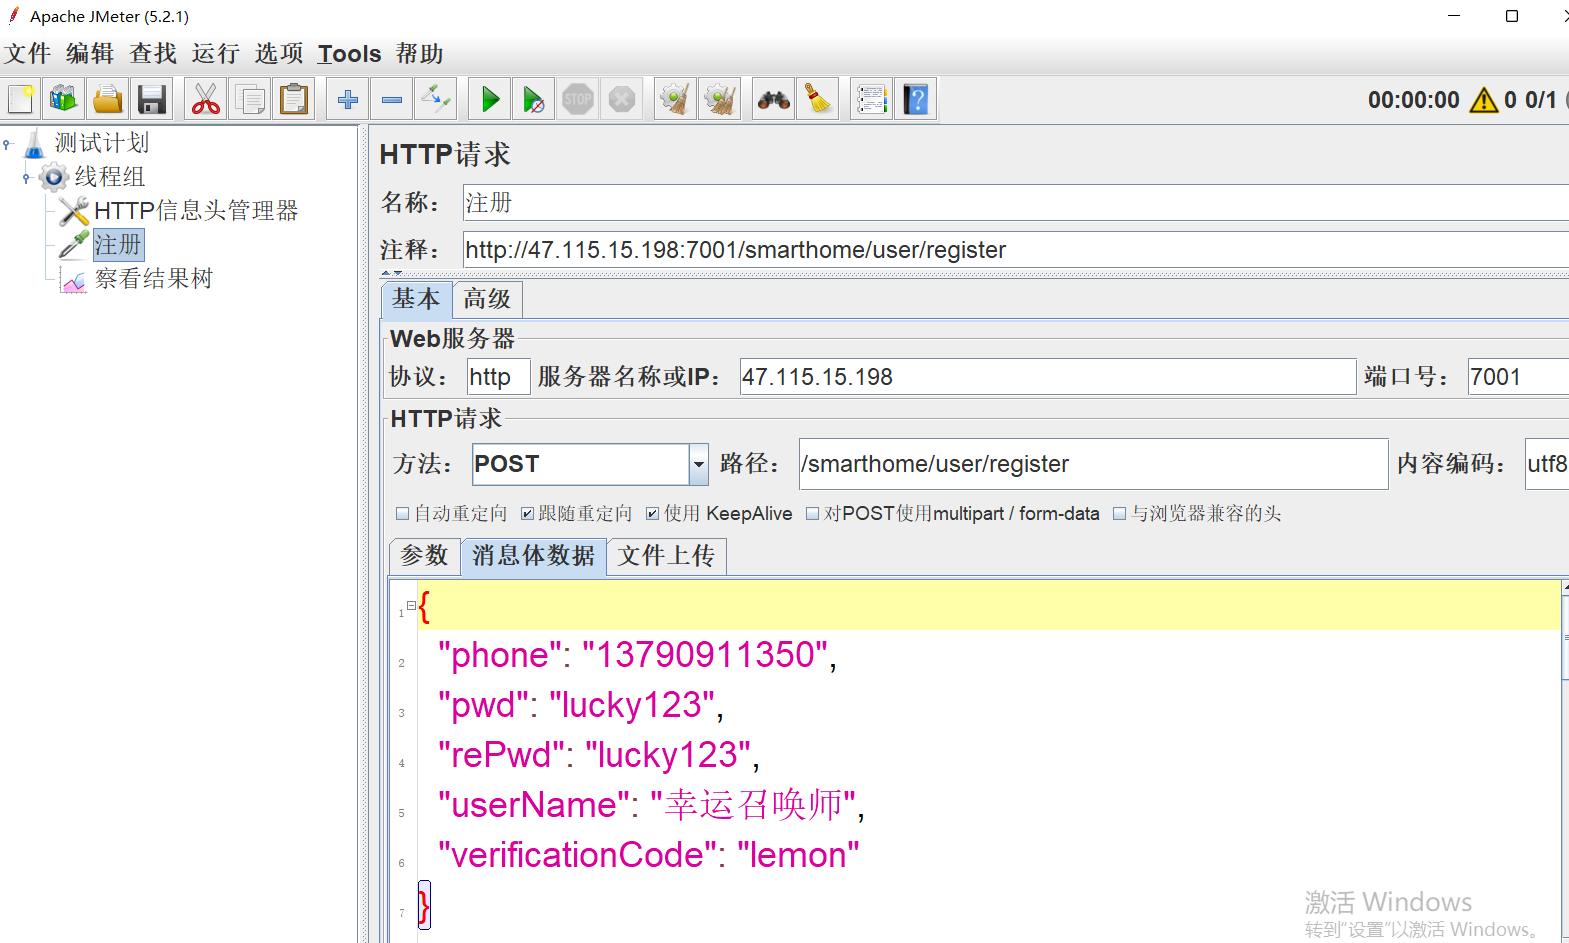Switch to the 参数 tab
Screen dimensions: 1569x943
(x=424, y=555)
